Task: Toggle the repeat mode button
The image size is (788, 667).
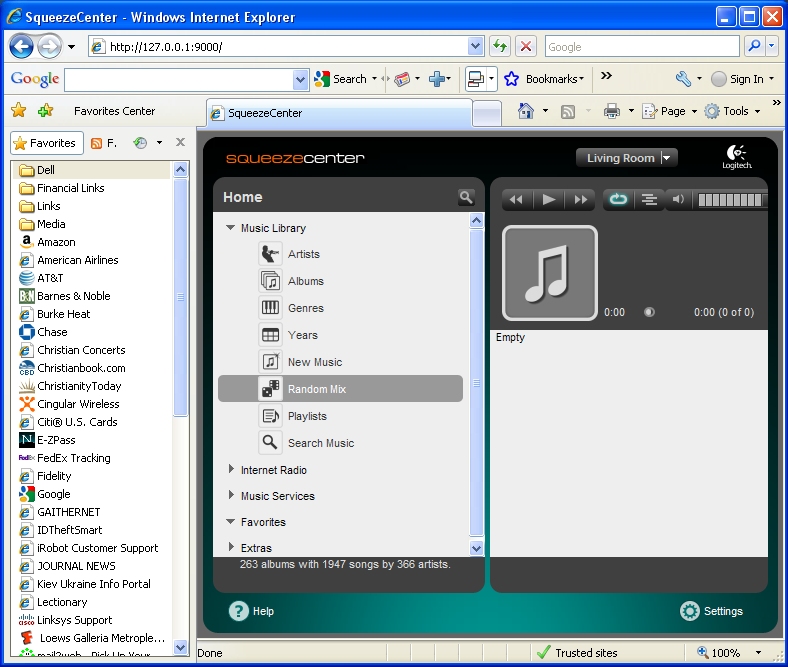Action: click(618, 200)
